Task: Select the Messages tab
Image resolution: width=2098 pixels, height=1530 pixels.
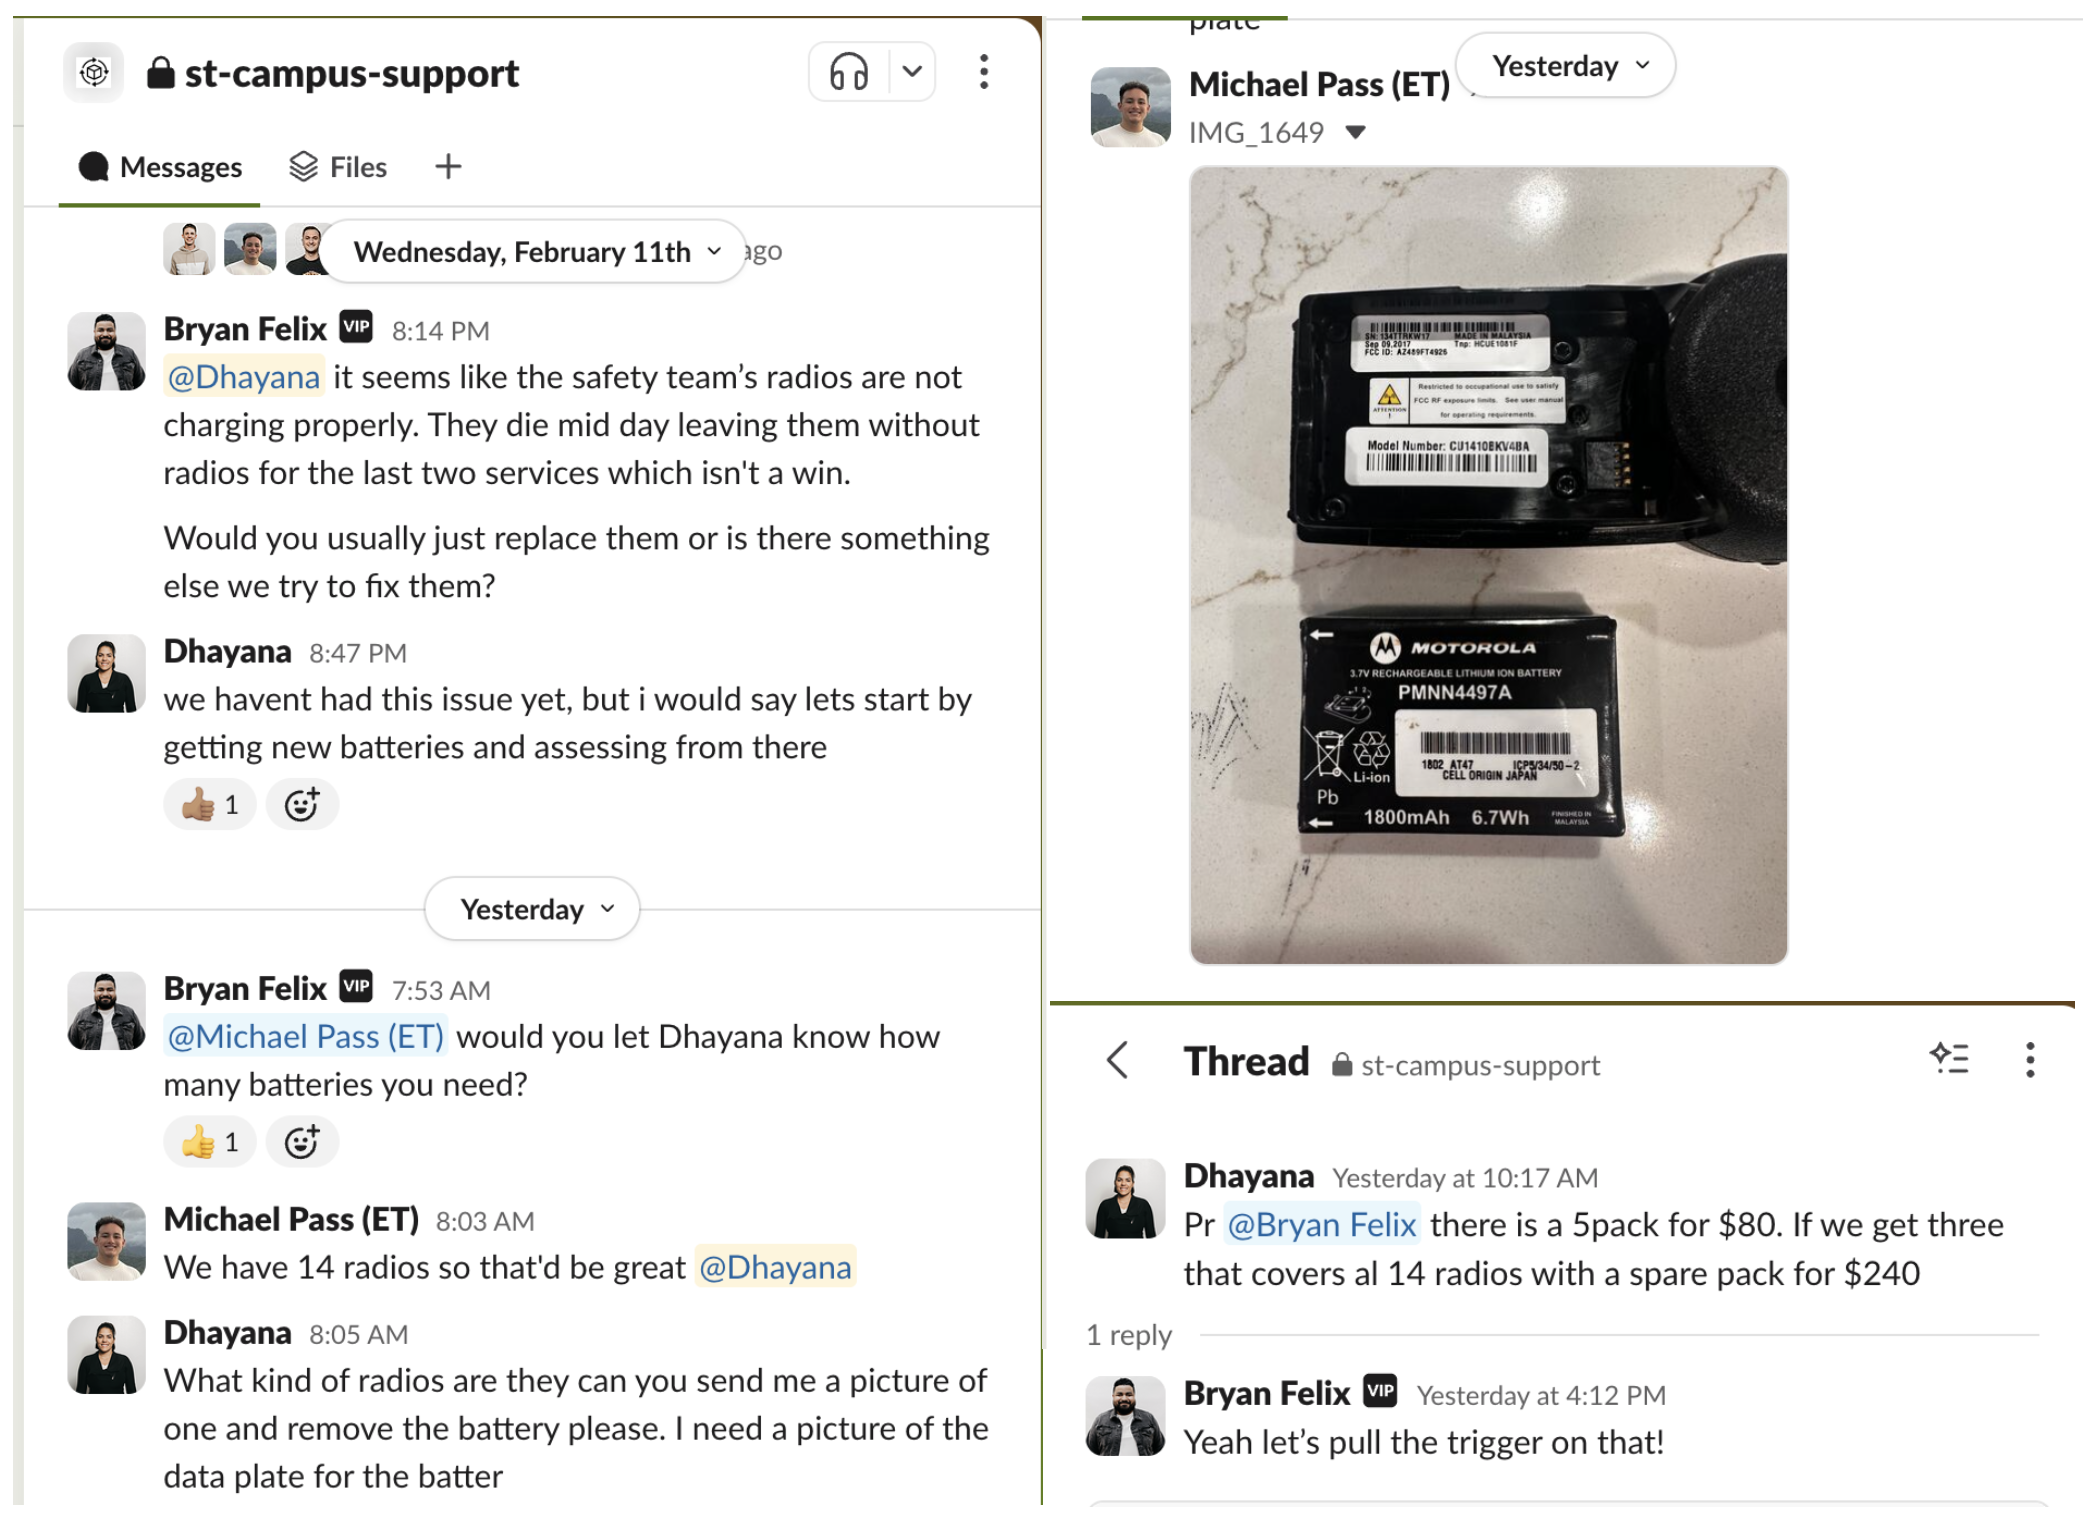Action: click(160, 167)
